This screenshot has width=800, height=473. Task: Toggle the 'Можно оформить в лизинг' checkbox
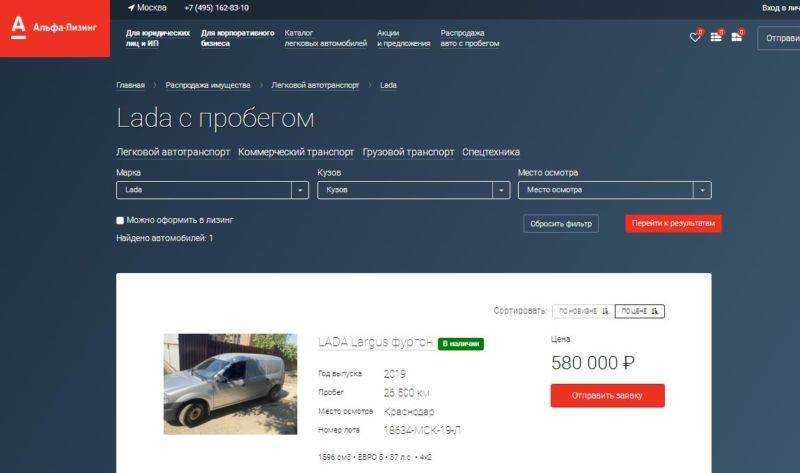[120, 220]
